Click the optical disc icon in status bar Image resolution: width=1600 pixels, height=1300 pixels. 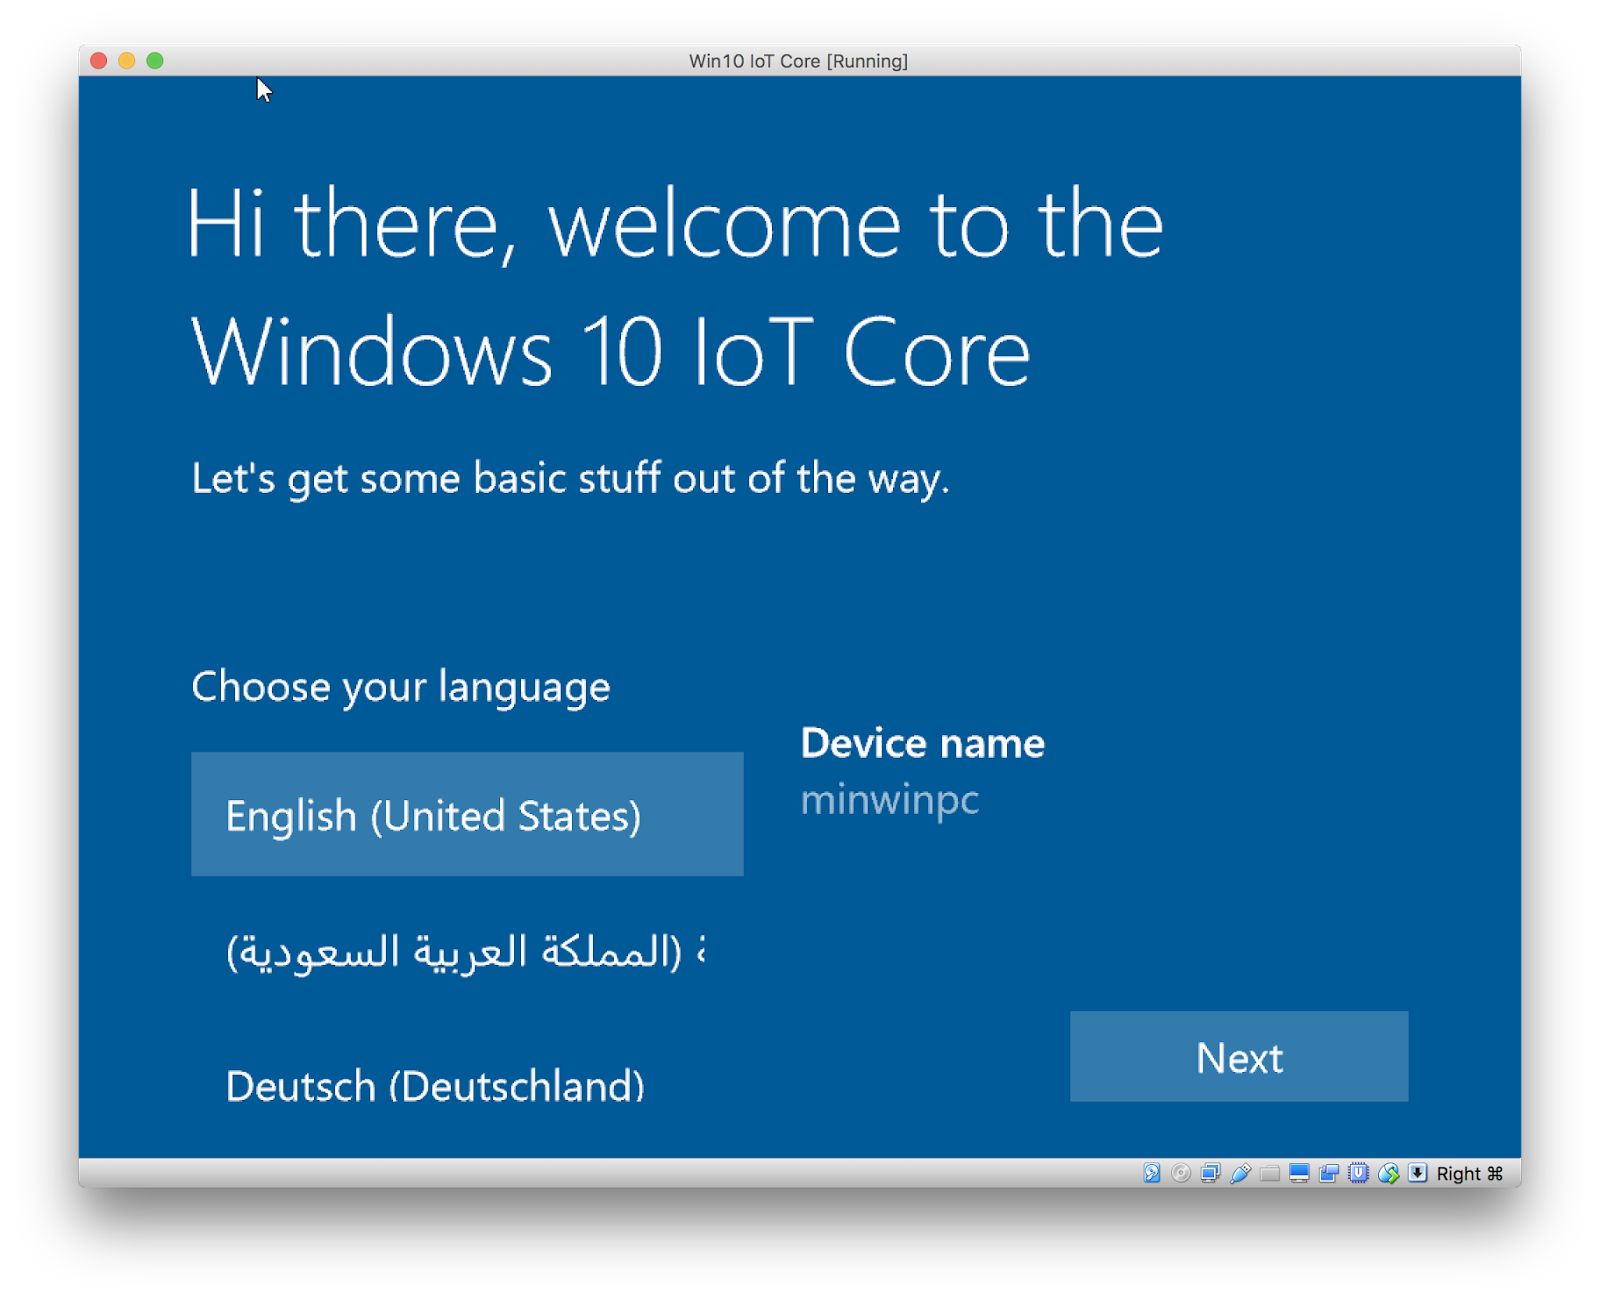pyautogui.click(x=1181, y=1173)
